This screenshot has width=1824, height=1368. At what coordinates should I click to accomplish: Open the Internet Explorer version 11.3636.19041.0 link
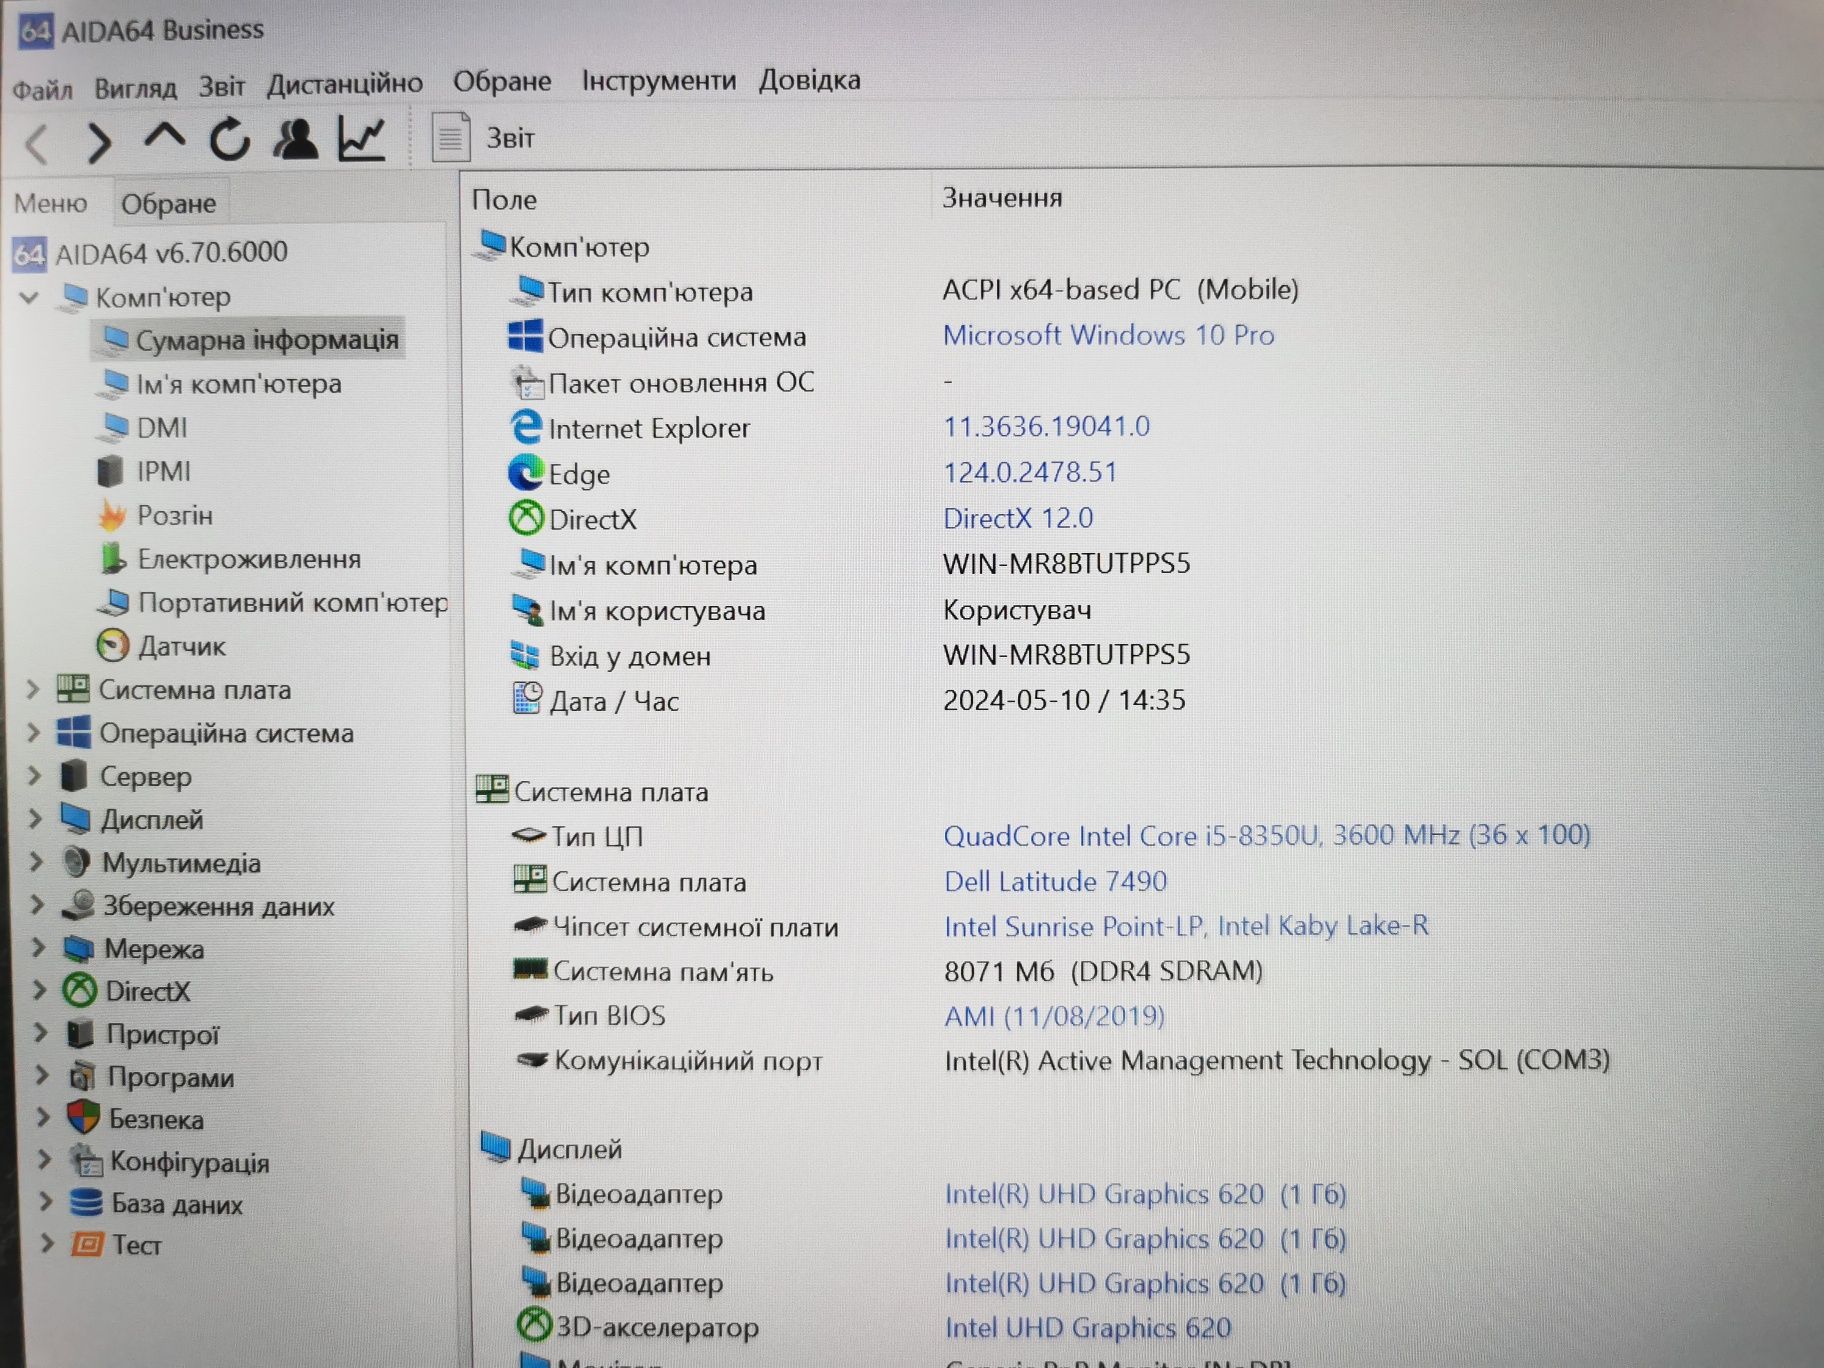pyautogui.click(x=1046, y=426)
